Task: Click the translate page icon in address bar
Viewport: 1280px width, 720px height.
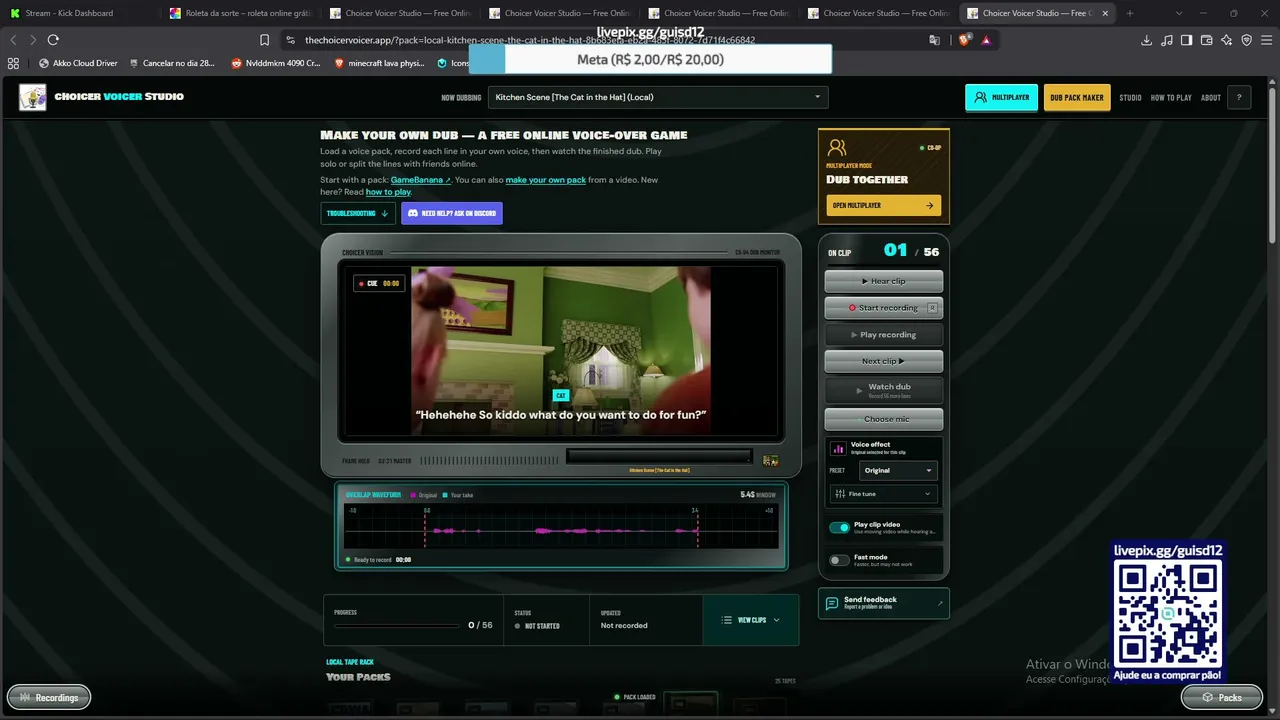Action: click(x=935, y=40)
